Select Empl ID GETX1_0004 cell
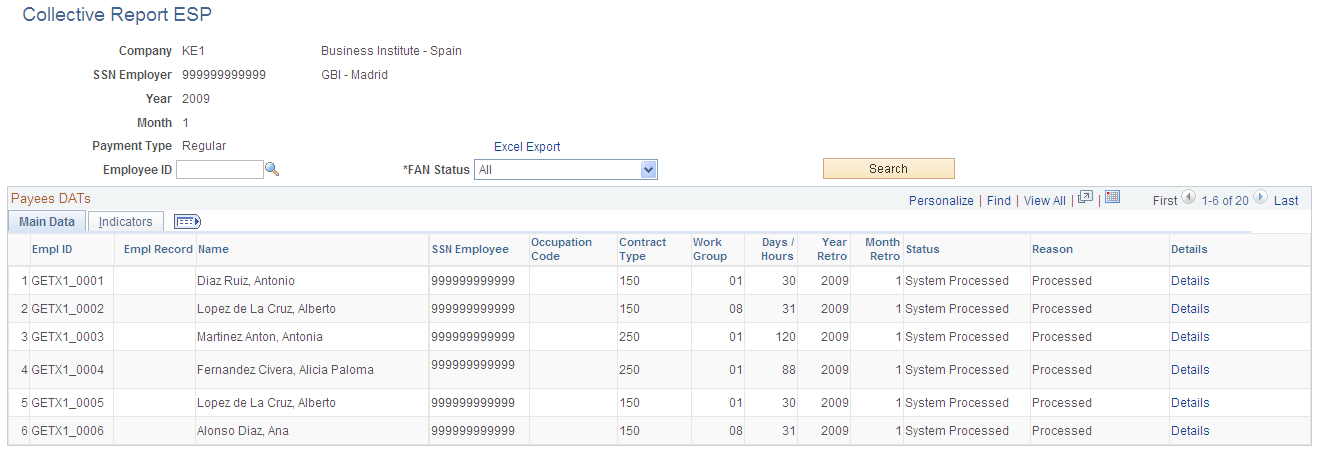 click(68, 370)
